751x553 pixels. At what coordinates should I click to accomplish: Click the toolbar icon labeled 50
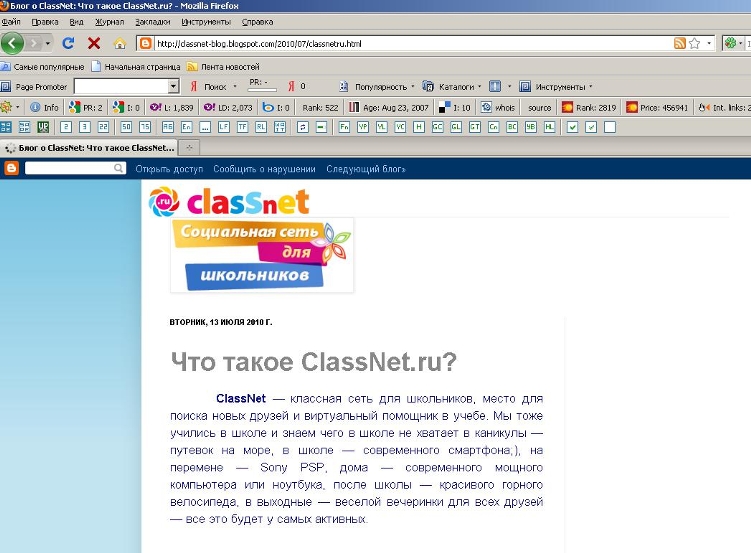coord(126,127)
